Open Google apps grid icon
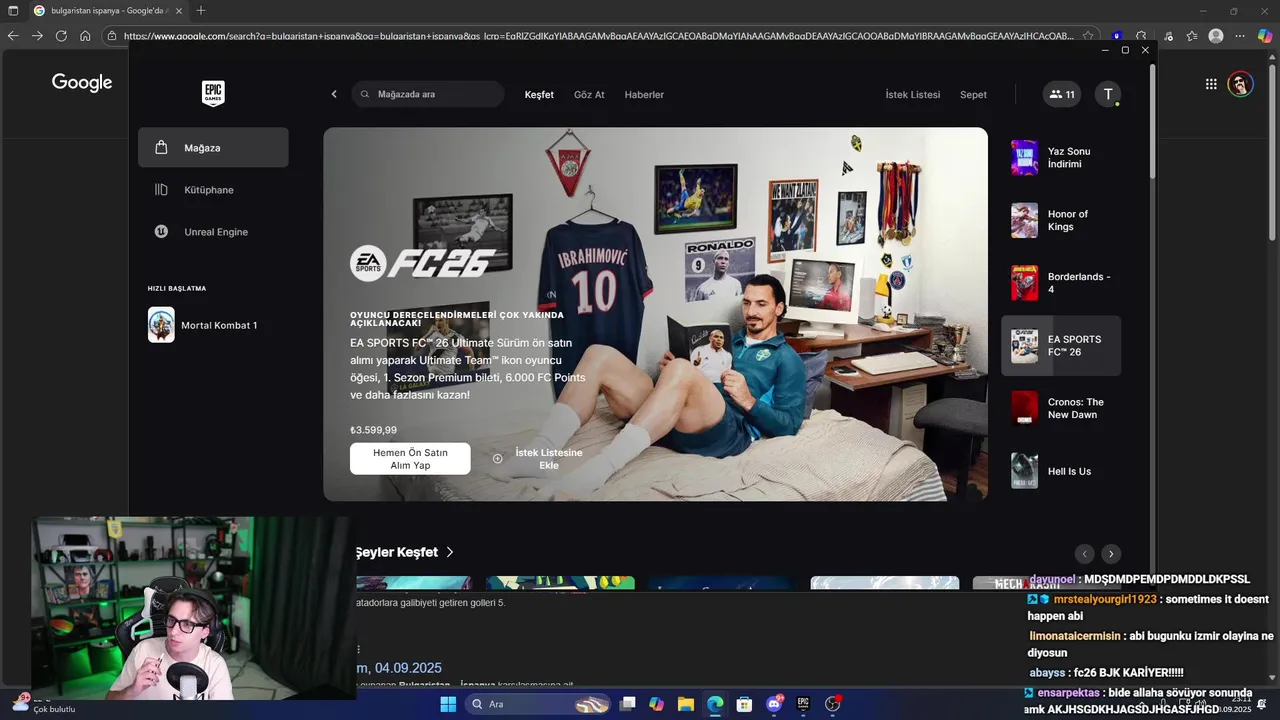Screen dimensions: 1280x720 coord(1211,84)
